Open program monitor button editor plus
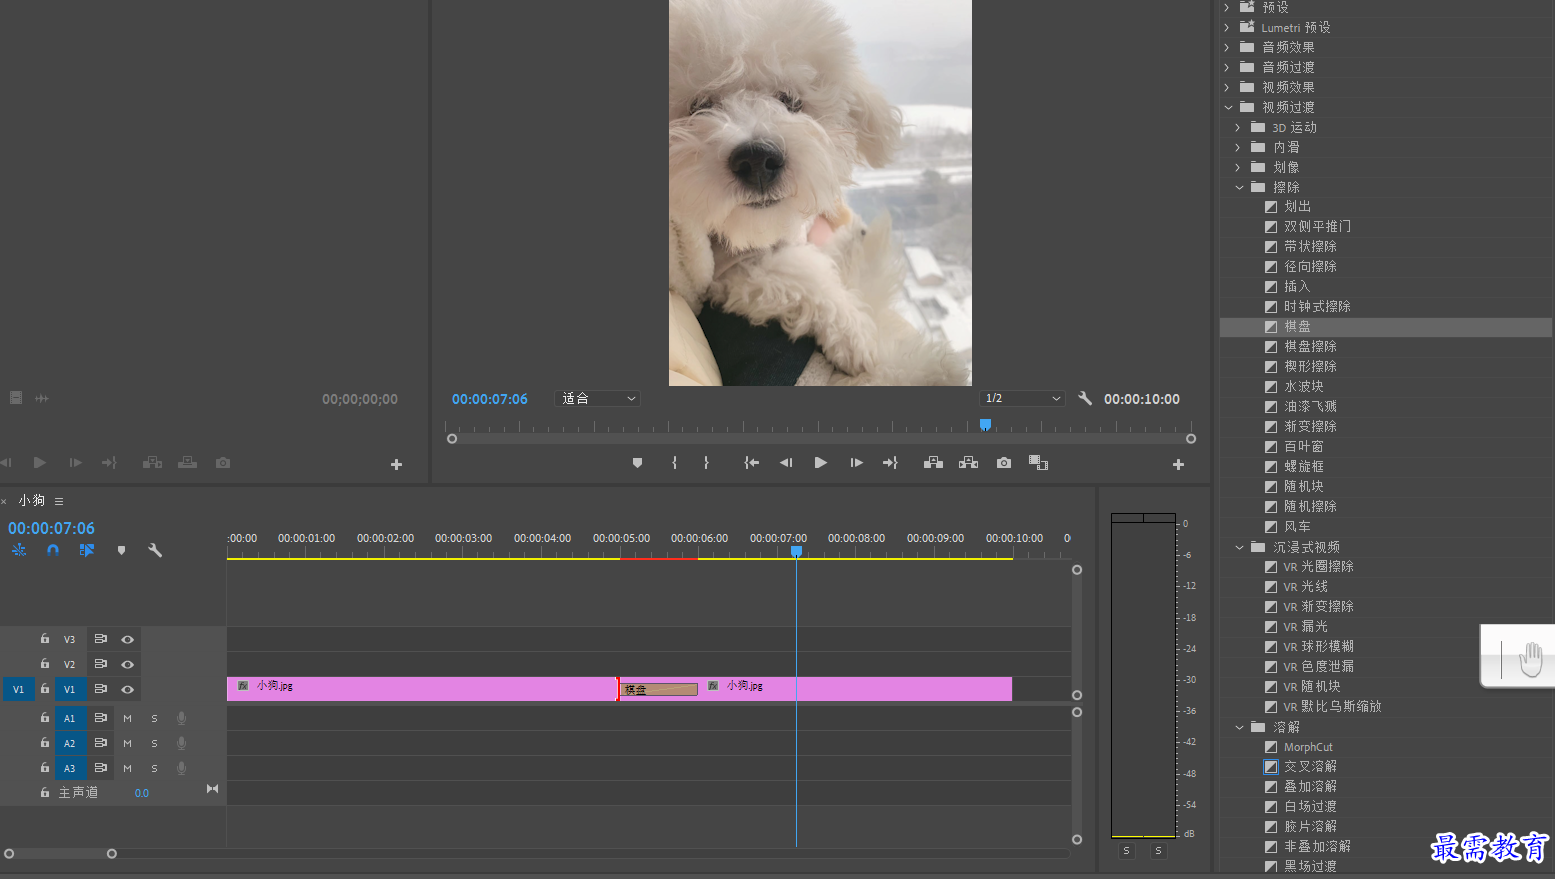 (1178, 464)
